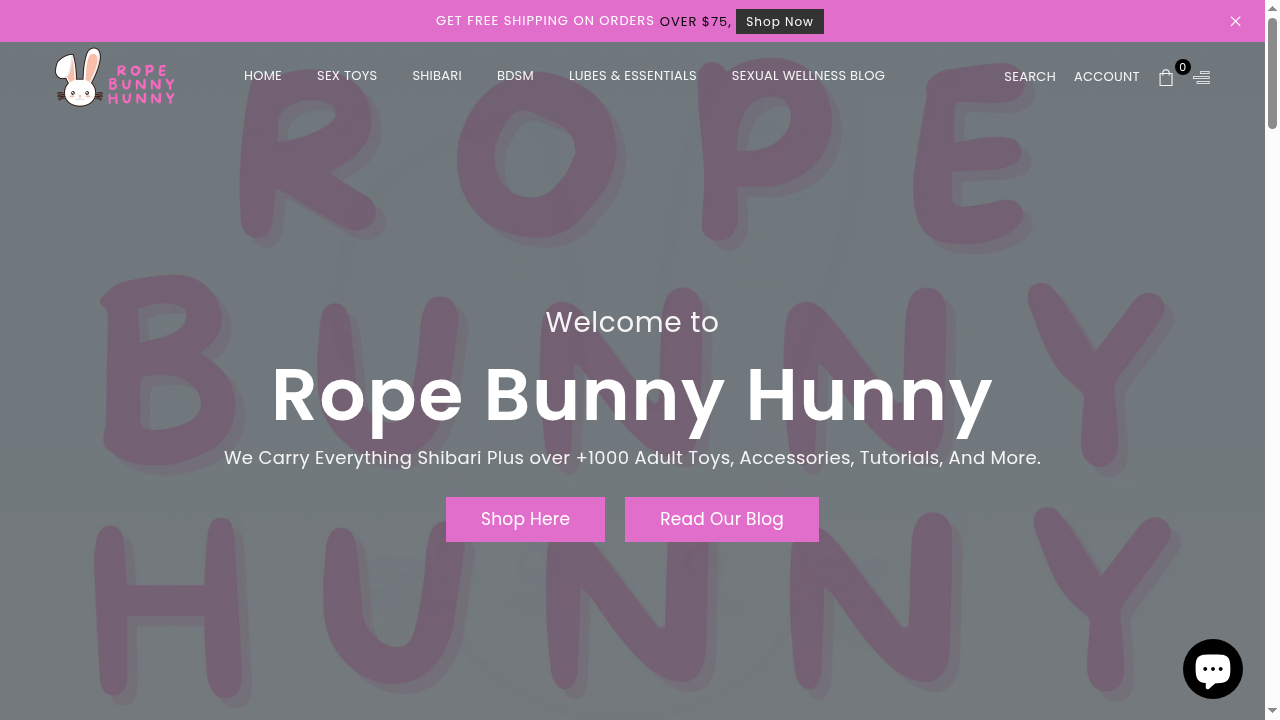Select HOME in the navigation bar

pyautogui.click(x=263, y=75)
